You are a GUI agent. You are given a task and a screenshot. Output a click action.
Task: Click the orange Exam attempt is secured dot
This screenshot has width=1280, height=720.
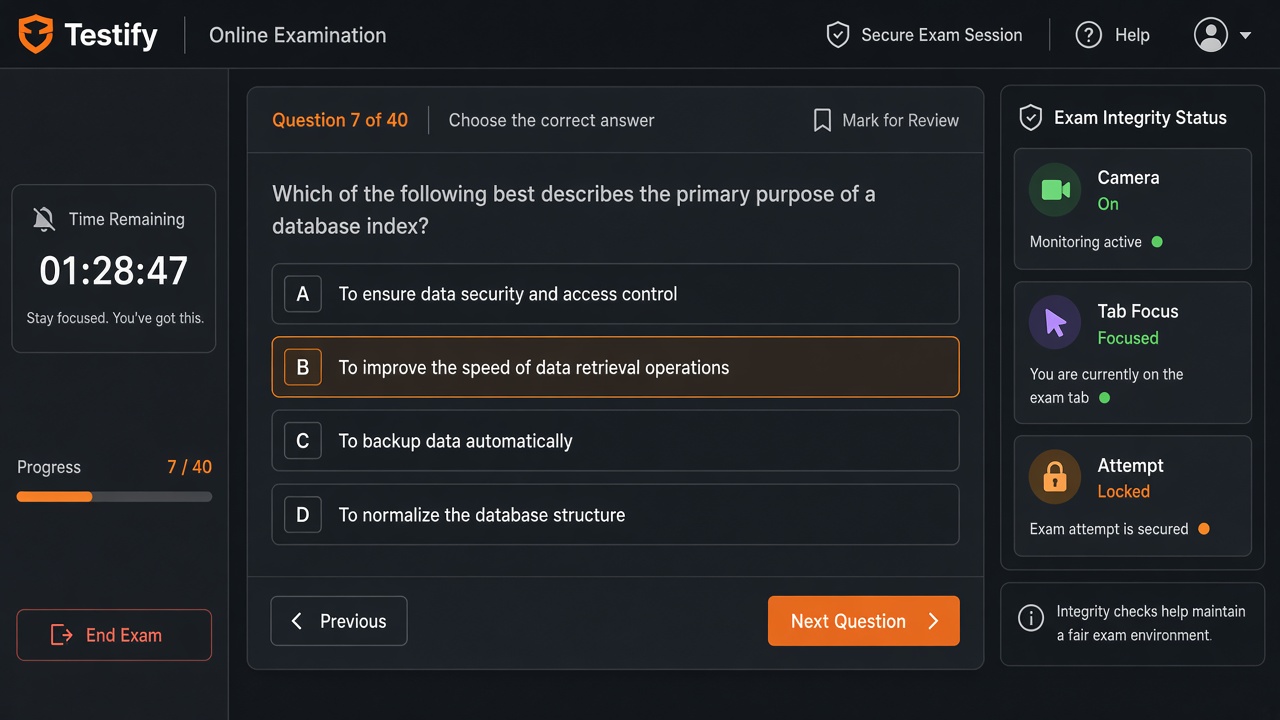(x=1204, y=529)
